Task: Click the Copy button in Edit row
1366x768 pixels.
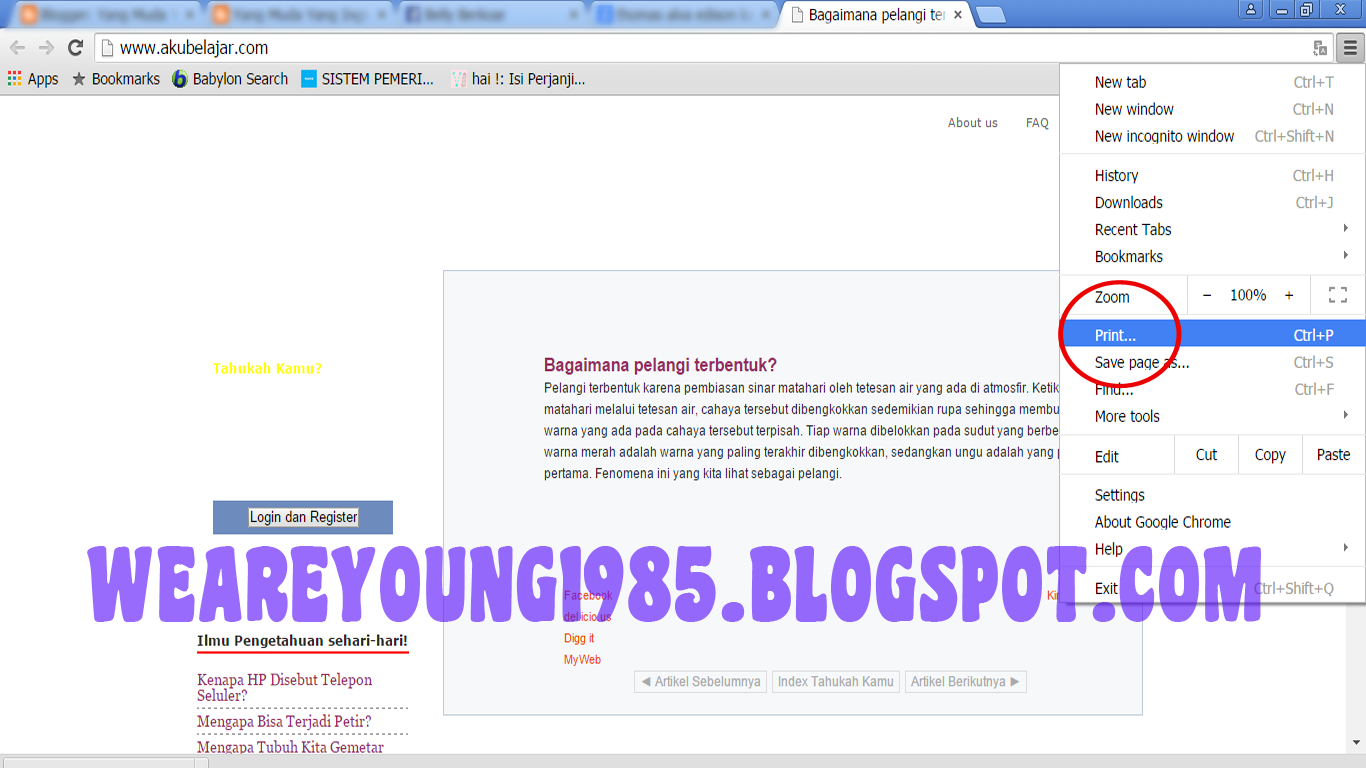Action: point(1270,454)
